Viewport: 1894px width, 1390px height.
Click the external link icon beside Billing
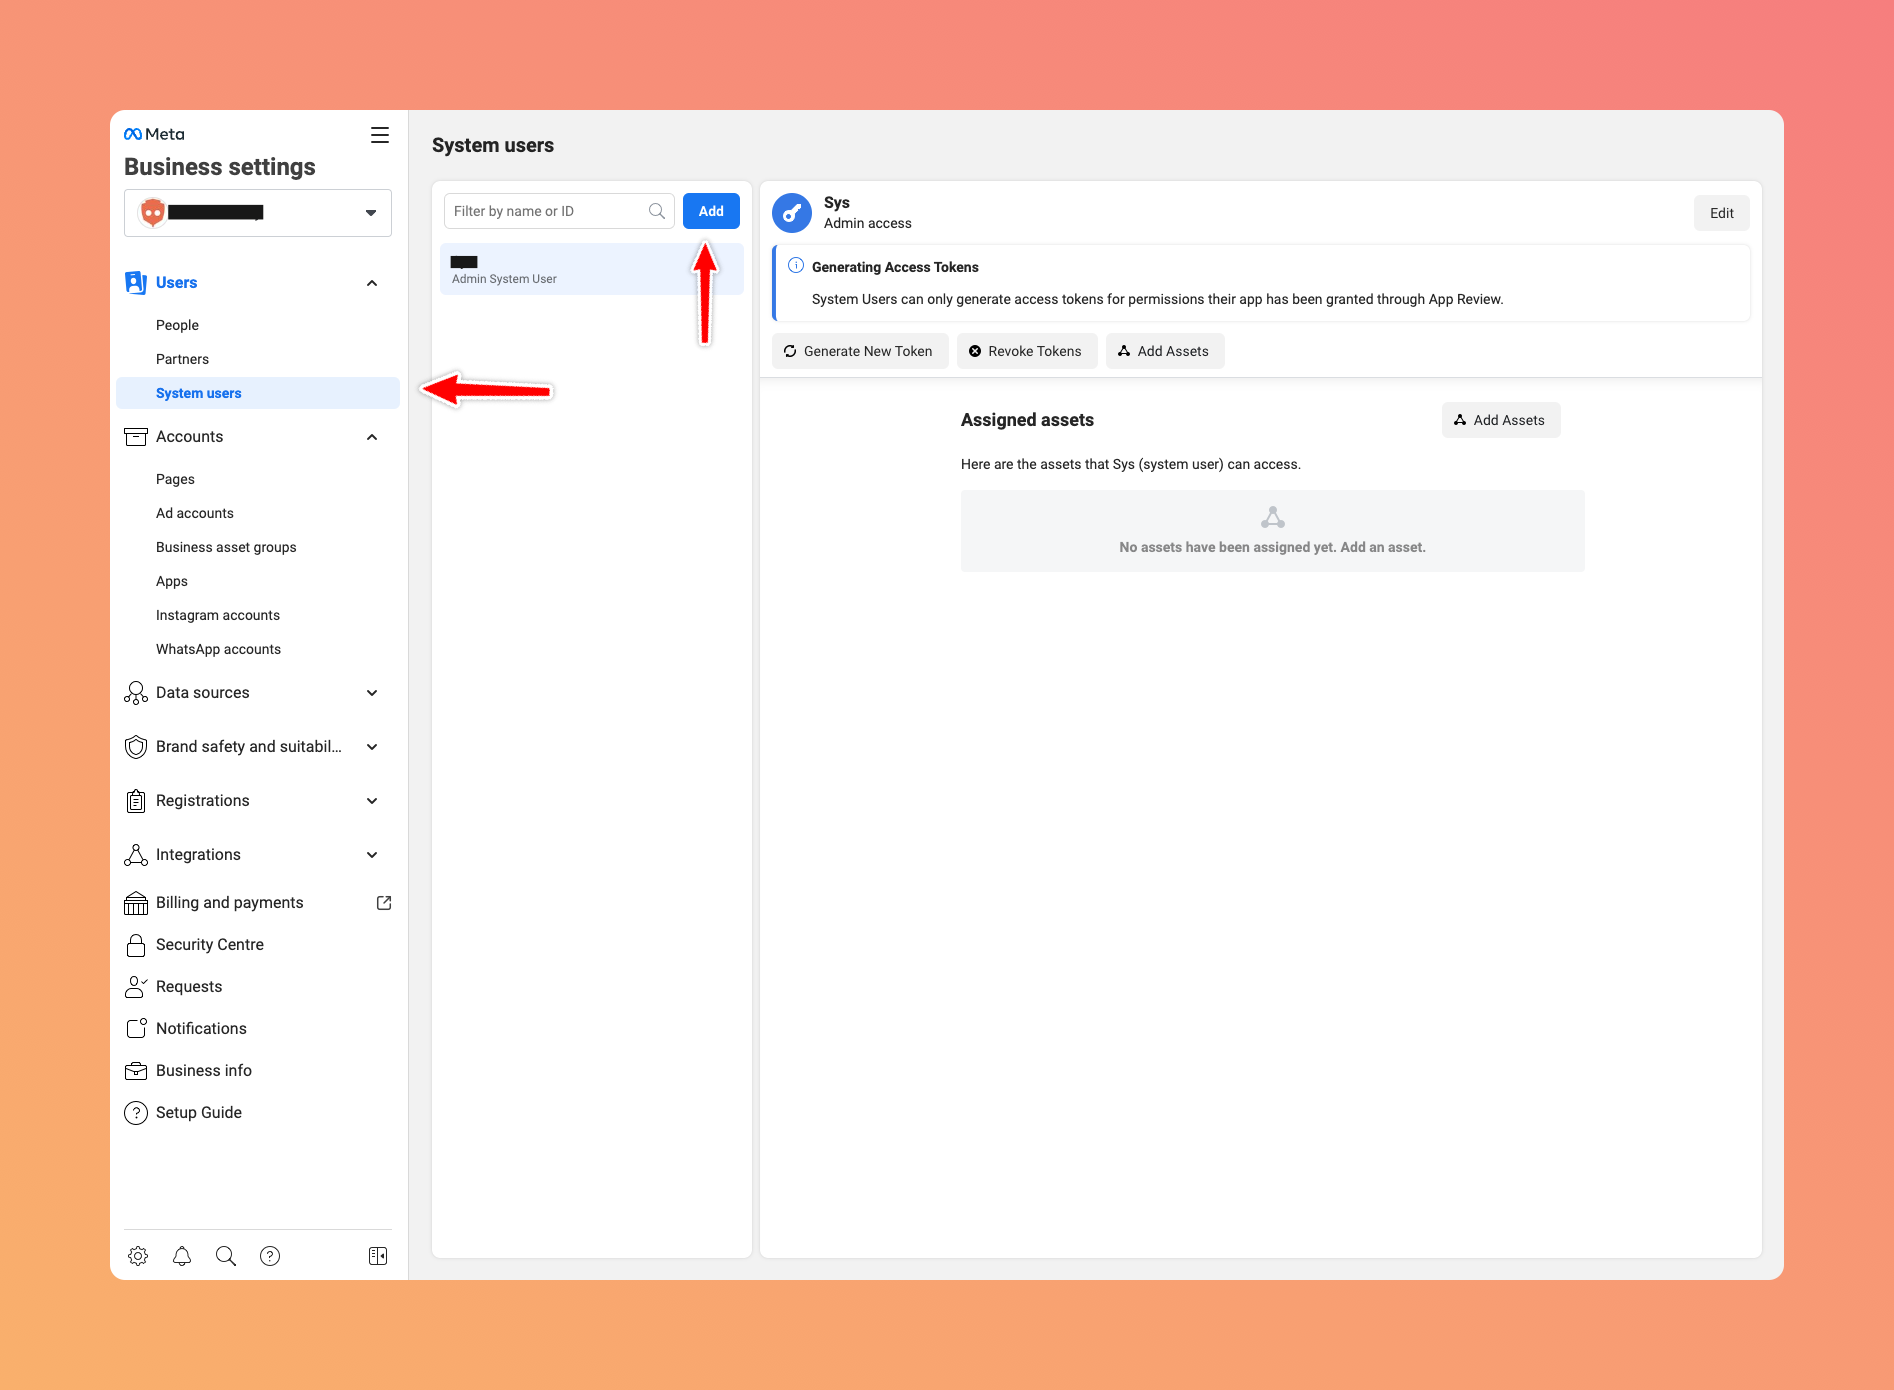click(x=384, y=903)
